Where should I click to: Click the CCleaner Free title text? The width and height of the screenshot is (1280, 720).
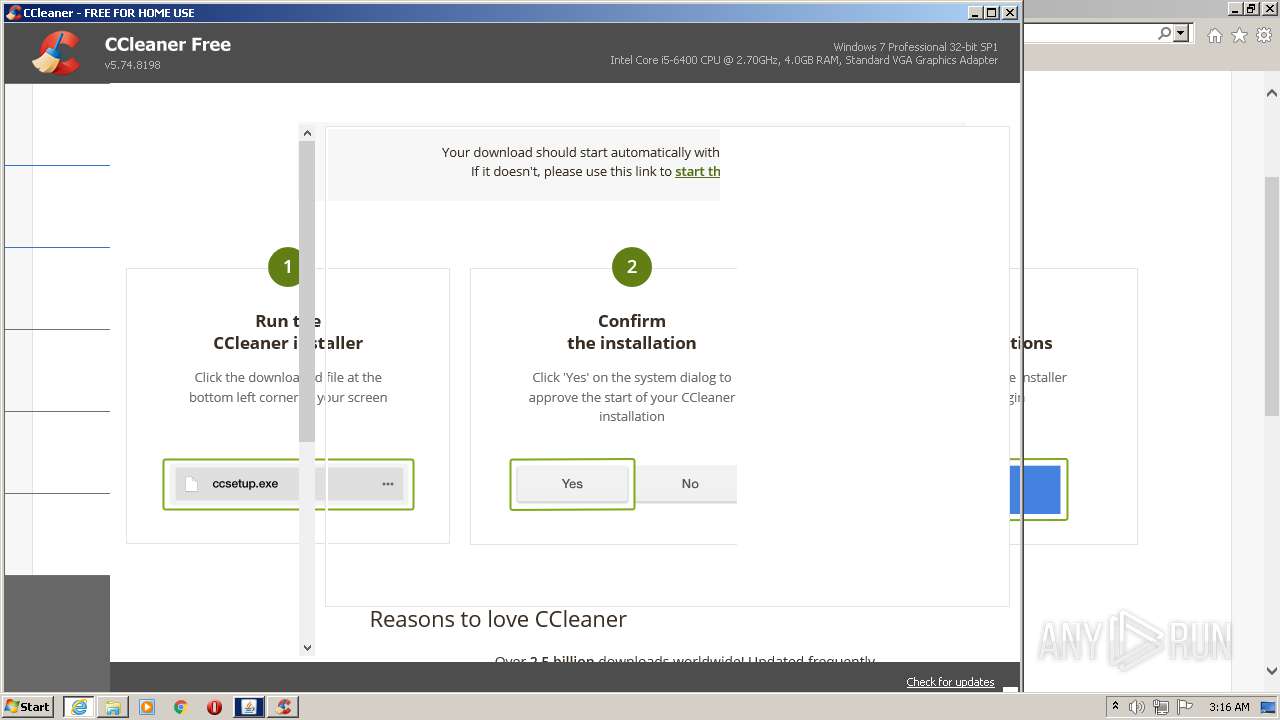pyautogui.click(x=168, y=44)
